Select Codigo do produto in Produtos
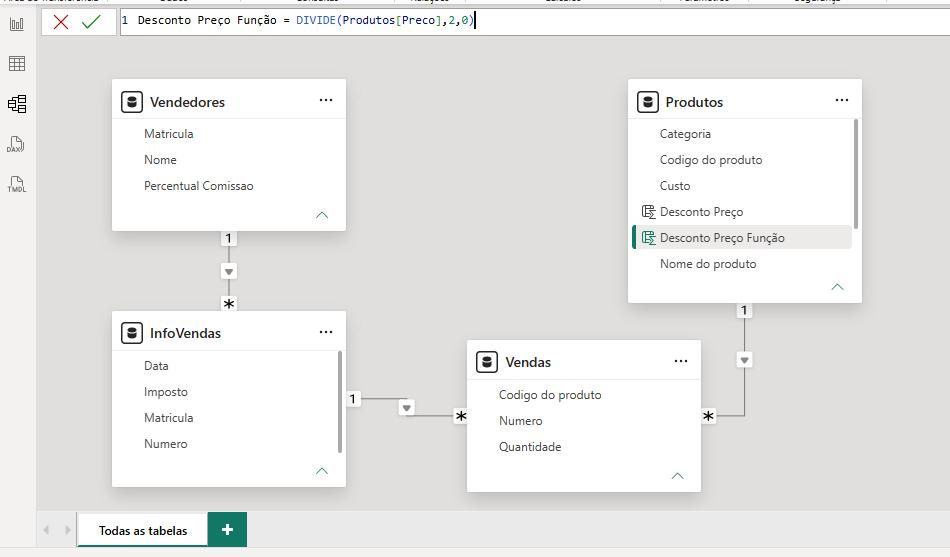This screenshot has height=557, width=950. click(711, 160)
